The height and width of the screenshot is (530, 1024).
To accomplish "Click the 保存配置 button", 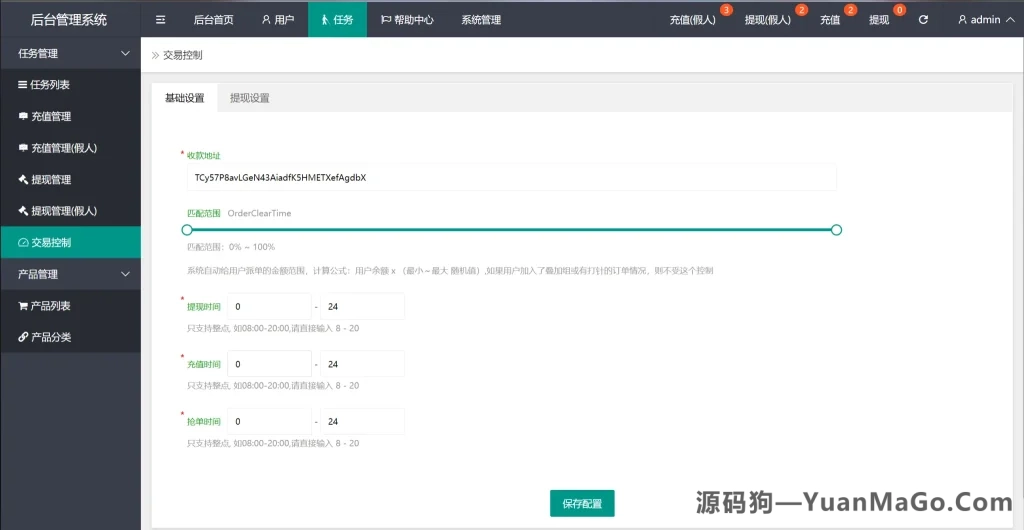I will click(582, 503).
